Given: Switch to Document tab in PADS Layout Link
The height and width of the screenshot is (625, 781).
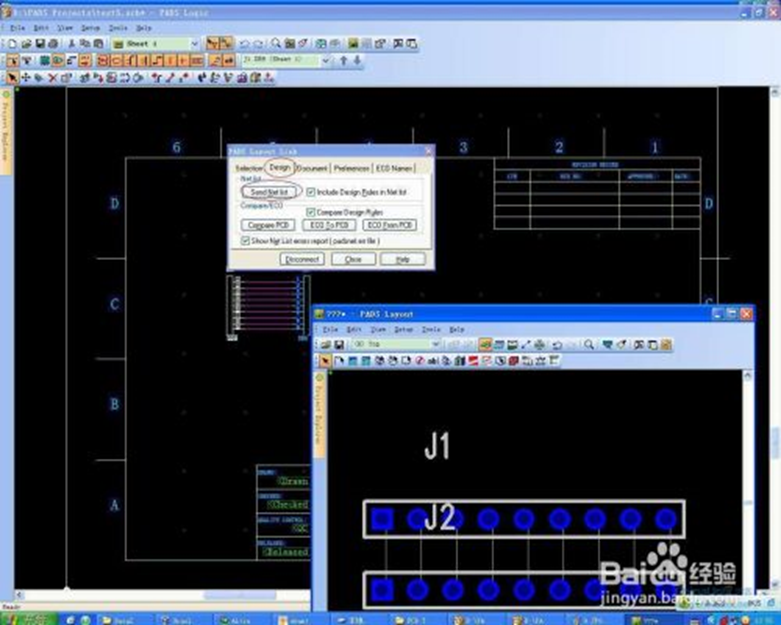Looking at the screenshot, I should [312, 168].
